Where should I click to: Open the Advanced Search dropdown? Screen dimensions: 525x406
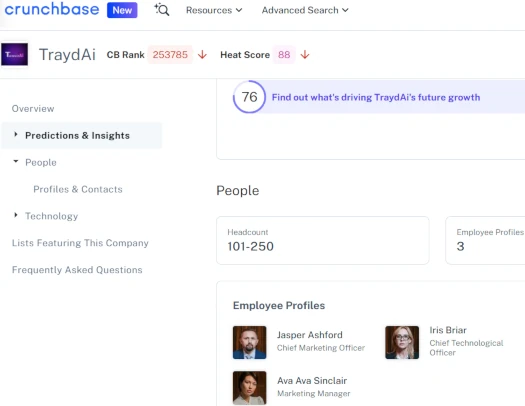coord(305,10)
